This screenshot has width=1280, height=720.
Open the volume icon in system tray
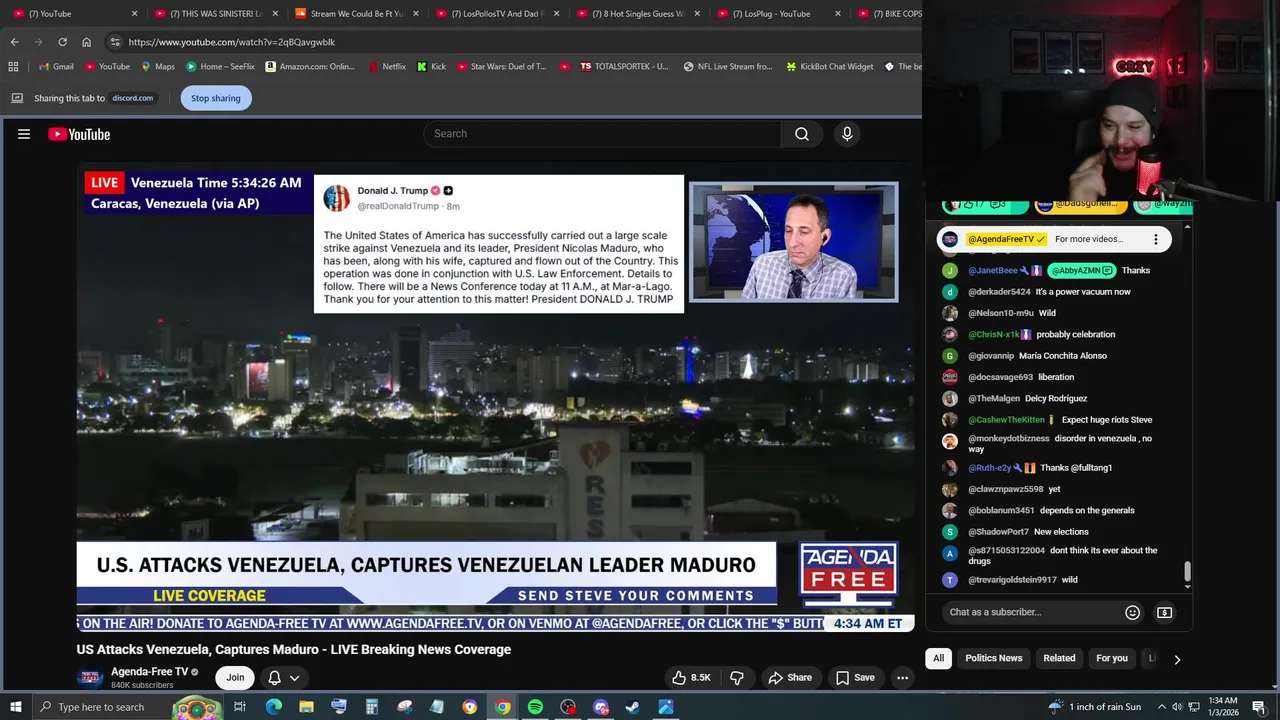1177,707
